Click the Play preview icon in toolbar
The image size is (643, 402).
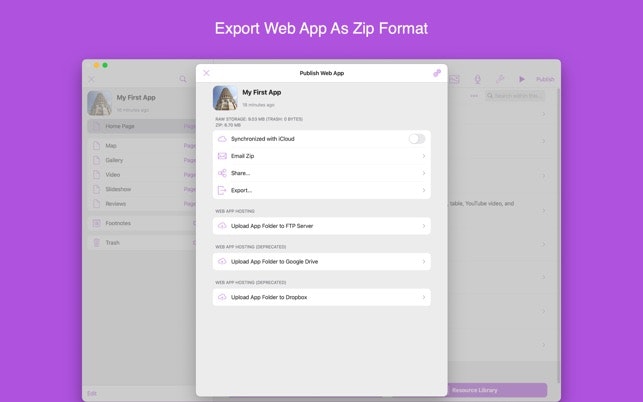(522, 79)
